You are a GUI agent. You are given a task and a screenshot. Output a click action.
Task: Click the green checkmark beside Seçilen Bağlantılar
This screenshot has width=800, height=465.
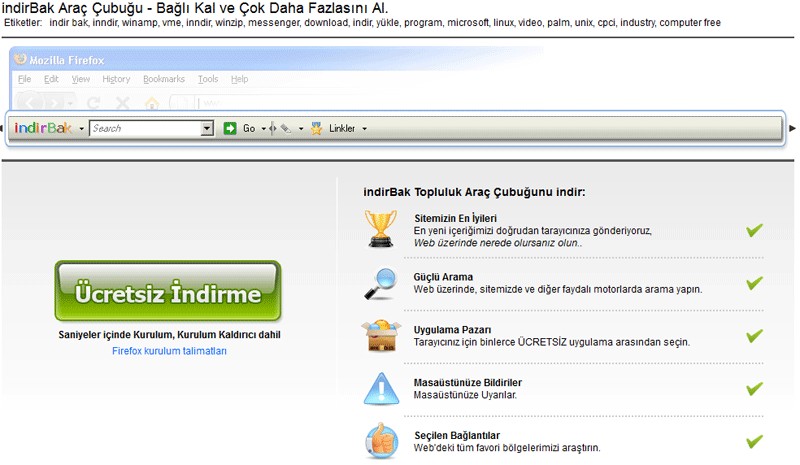pyautogui.click(x=755, y=441)
